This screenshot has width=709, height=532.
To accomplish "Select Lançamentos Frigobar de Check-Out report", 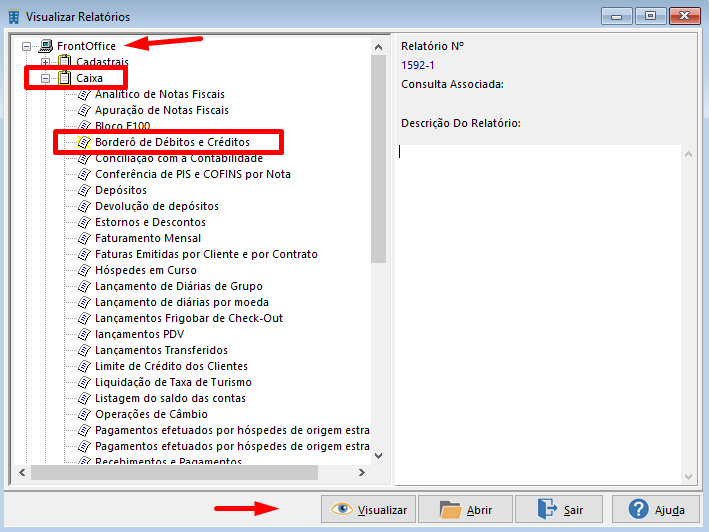I will 189,318.
